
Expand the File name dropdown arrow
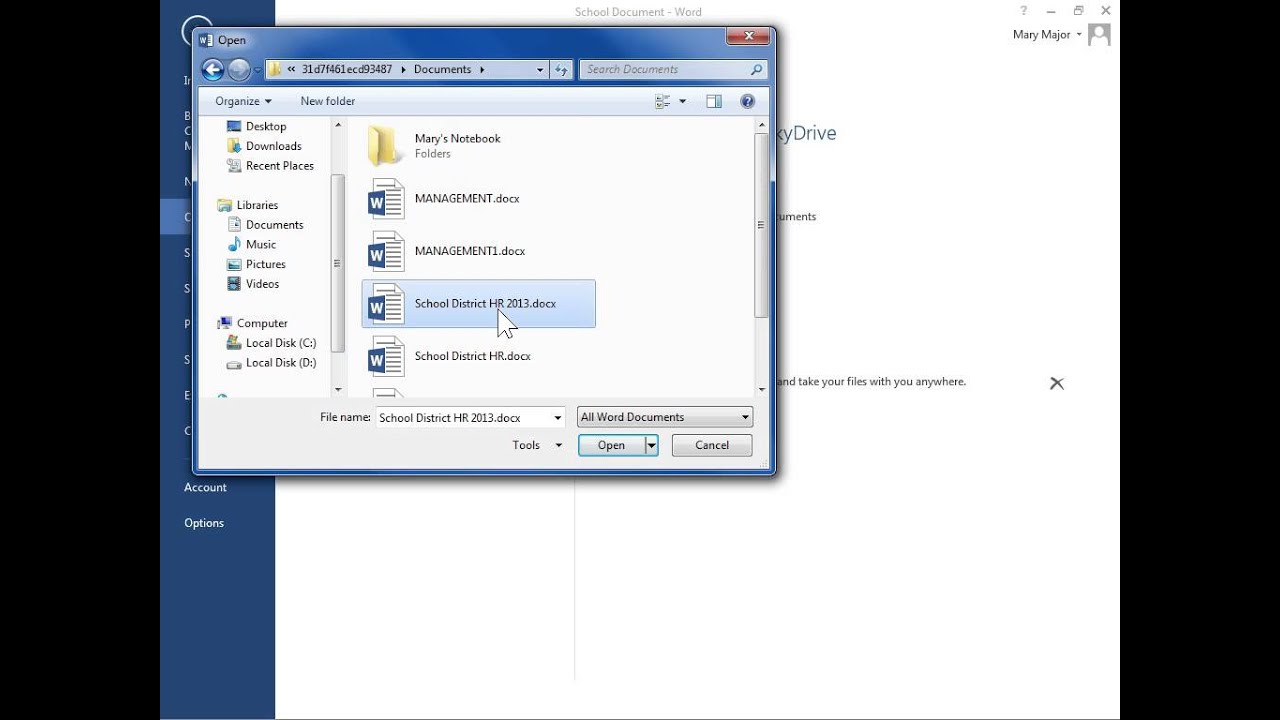pos(557,417)
